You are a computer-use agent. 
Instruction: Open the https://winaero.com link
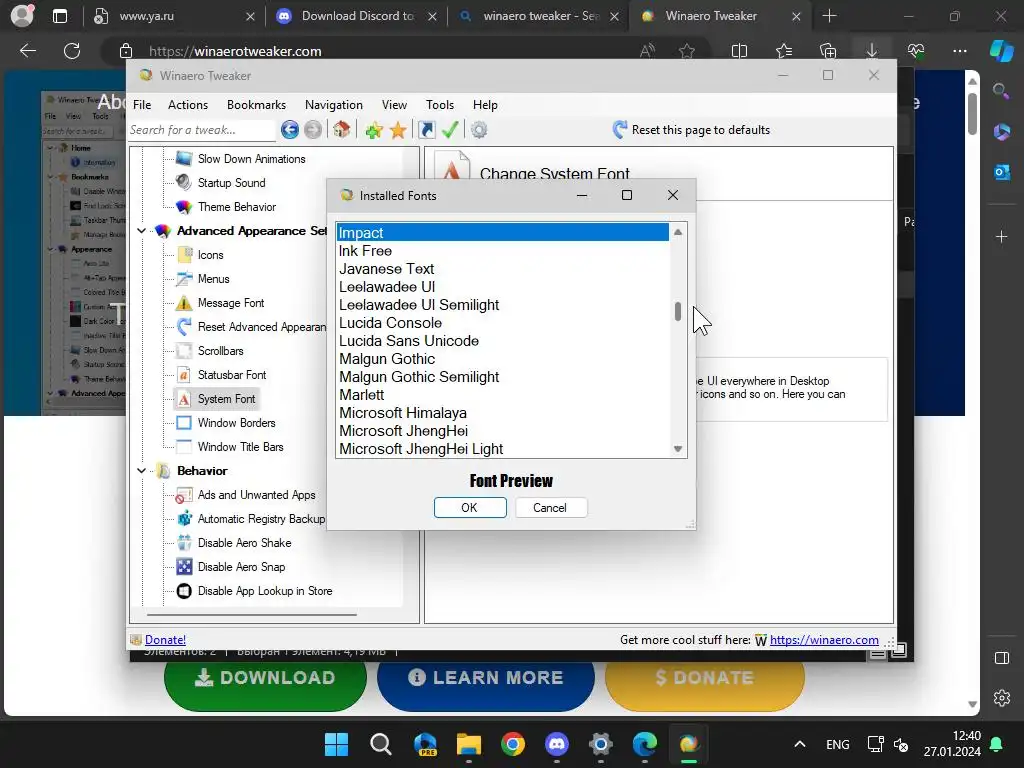pos(824,640)
